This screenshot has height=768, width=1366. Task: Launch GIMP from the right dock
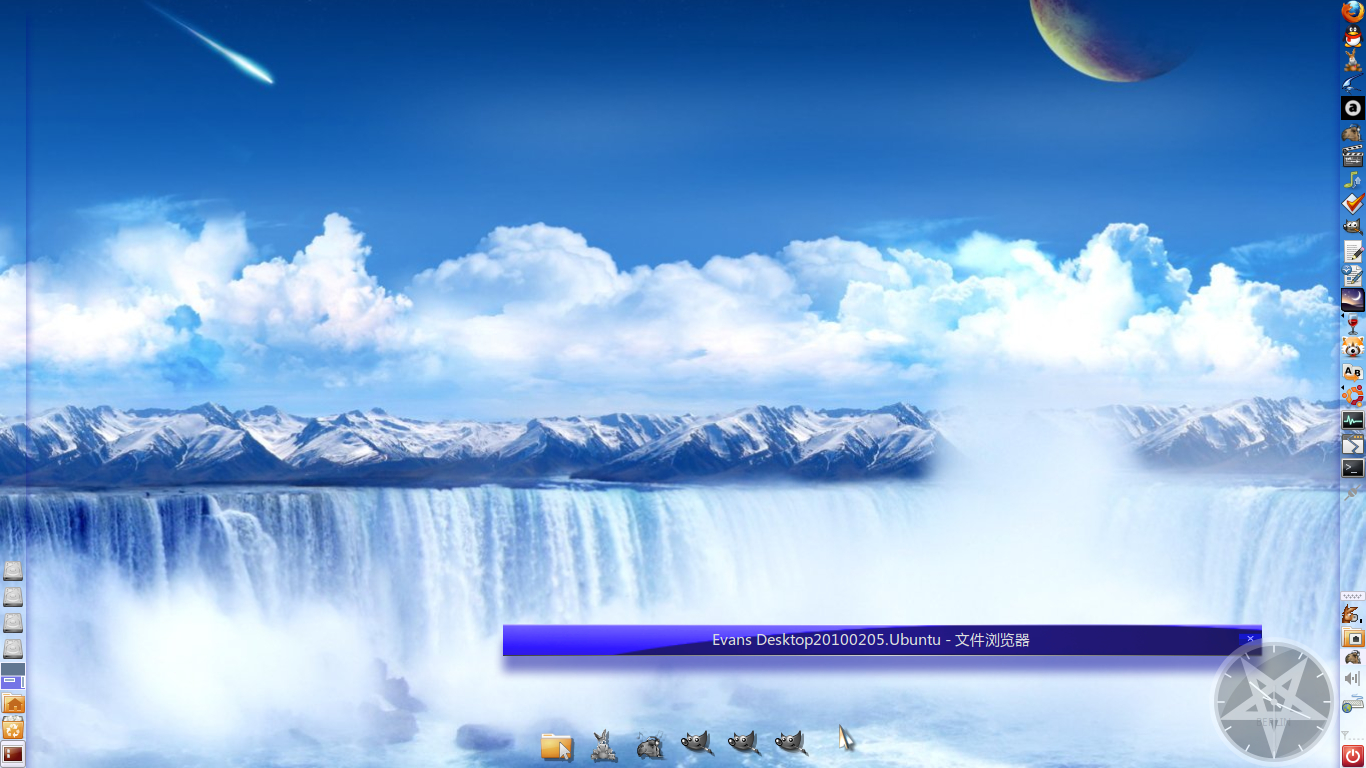pos(1353,227)
